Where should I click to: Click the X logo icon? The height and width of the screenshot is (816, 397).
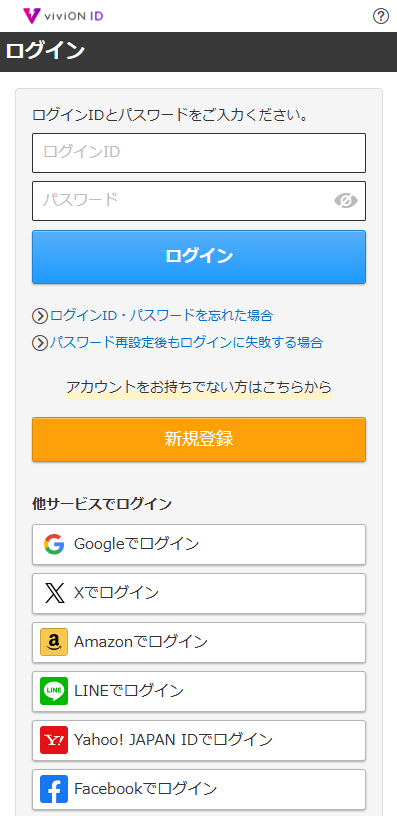click(x=54, y=593)
